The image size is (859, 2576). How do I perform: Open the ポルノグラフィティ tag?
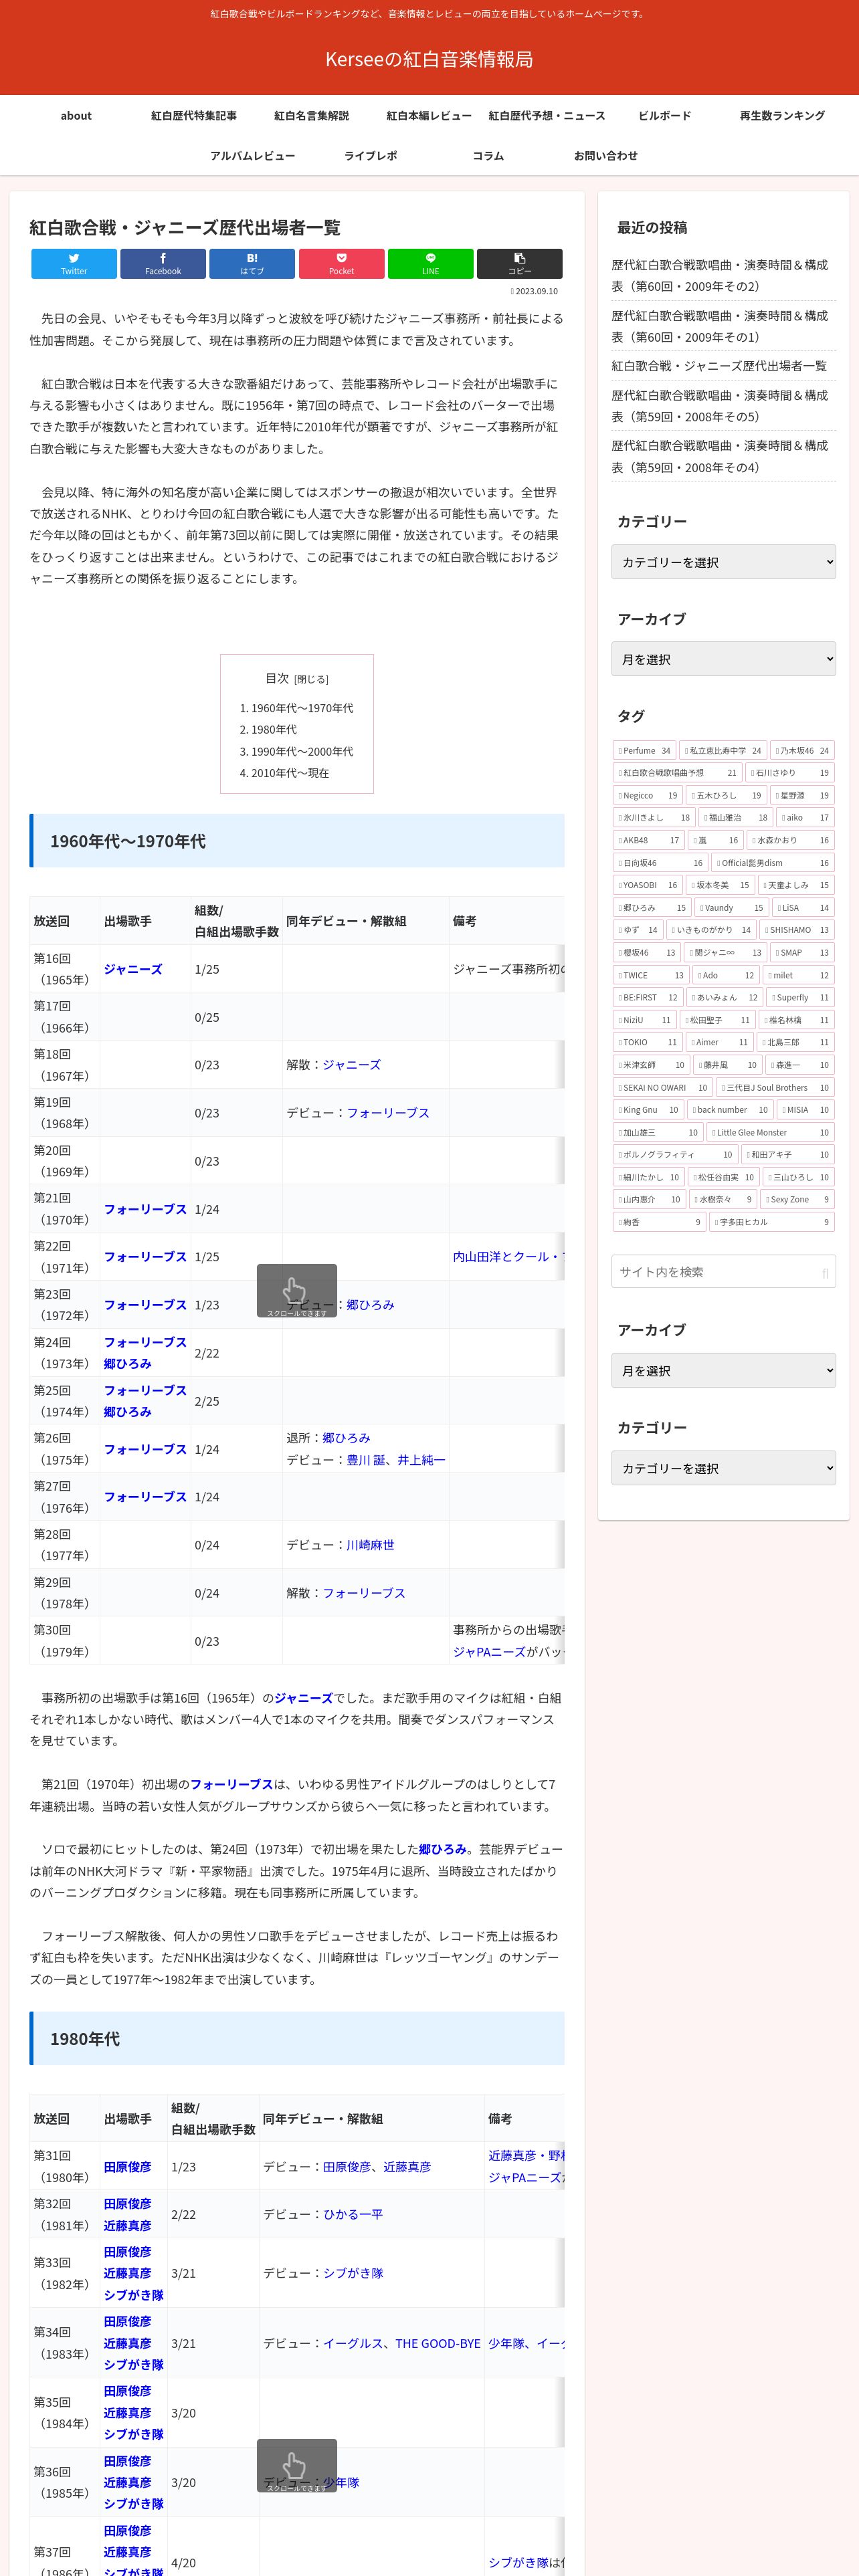point(675,1155)
